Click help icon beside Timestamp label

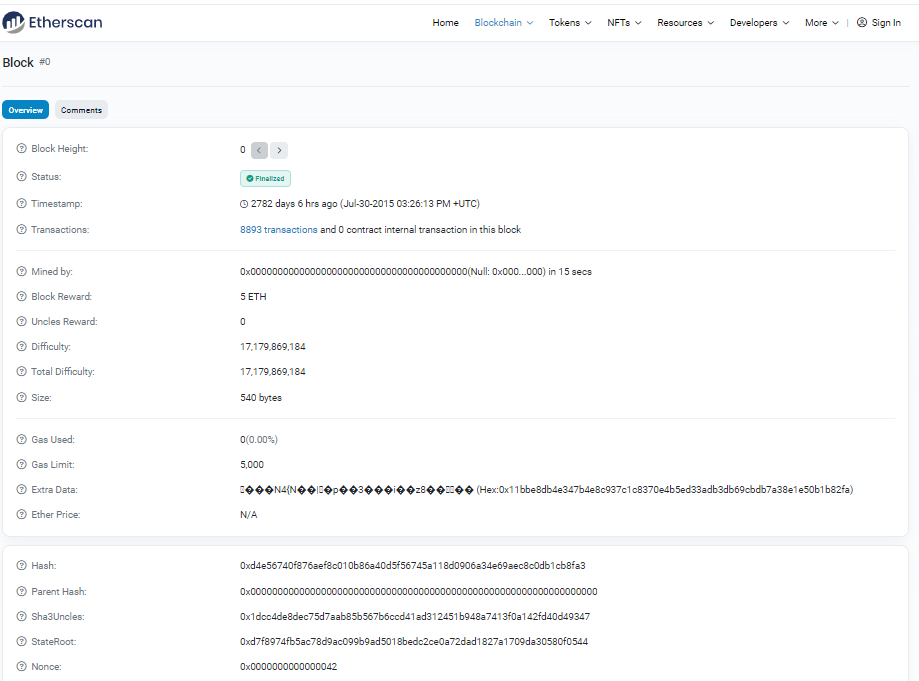[x=22, y=204]
